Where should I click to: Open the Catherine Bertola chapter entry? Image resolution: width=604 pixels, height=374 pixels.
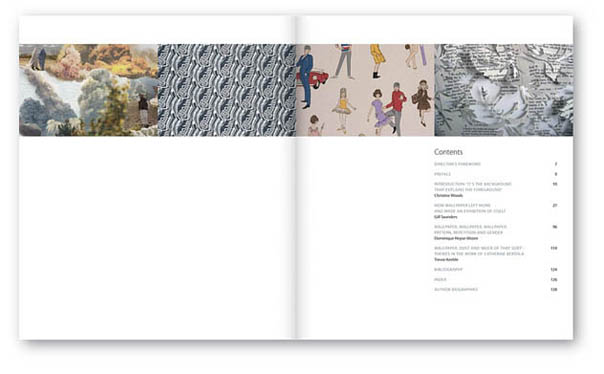tap(479, 251)
